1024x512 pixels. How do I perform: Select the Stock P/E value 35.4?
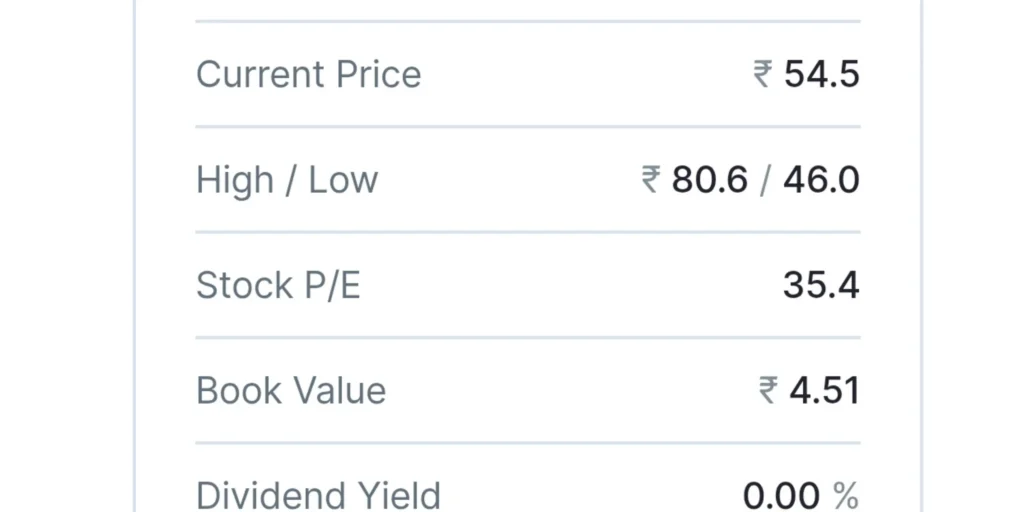[821, 286]
